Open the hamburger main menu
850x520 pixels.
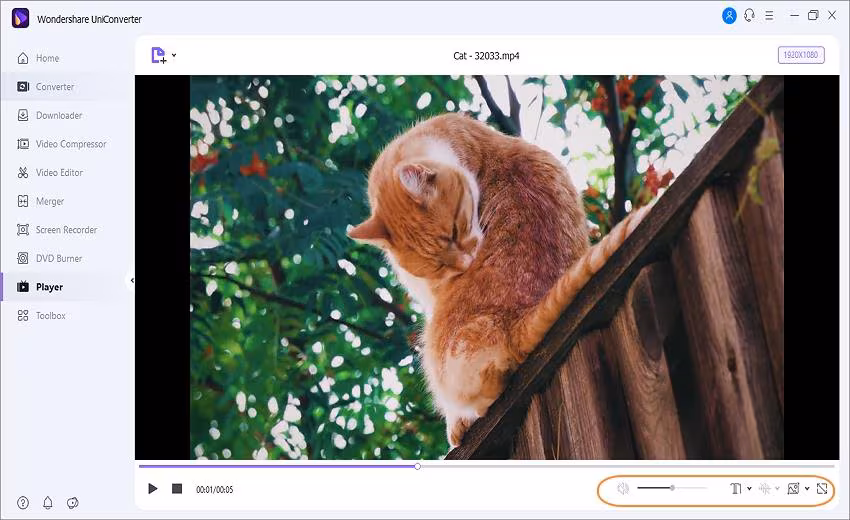769,16
